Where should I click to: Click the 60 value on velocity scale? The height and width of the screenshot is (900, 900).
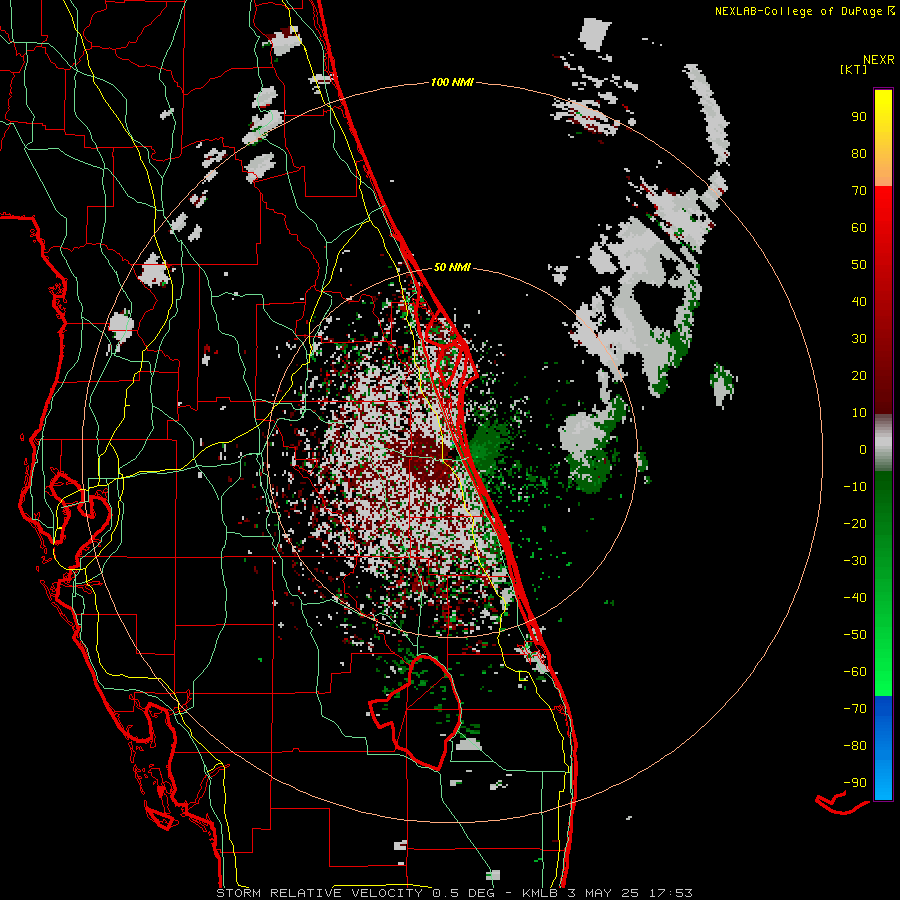pyautogui.click(x=859, y=228)
